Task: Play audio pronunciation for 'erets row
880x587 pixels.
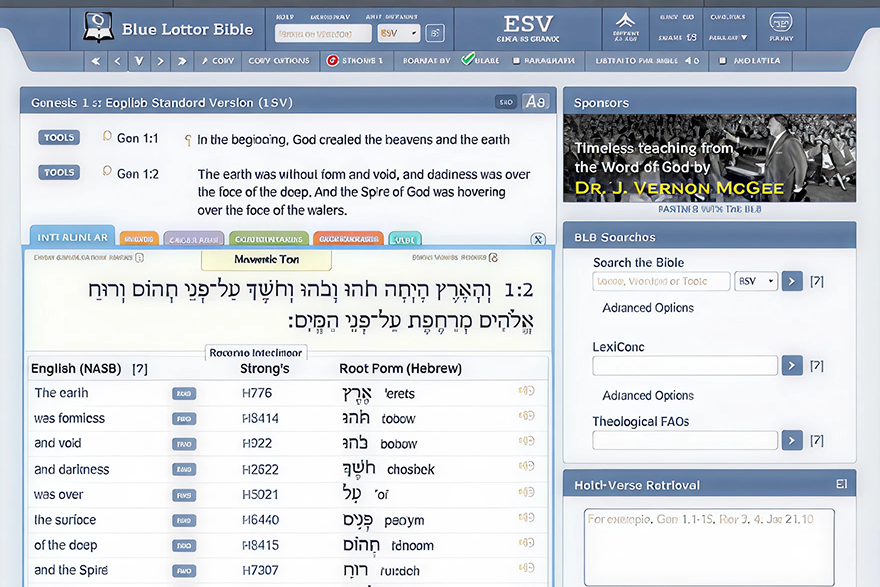Action: [x=526, y=391]
